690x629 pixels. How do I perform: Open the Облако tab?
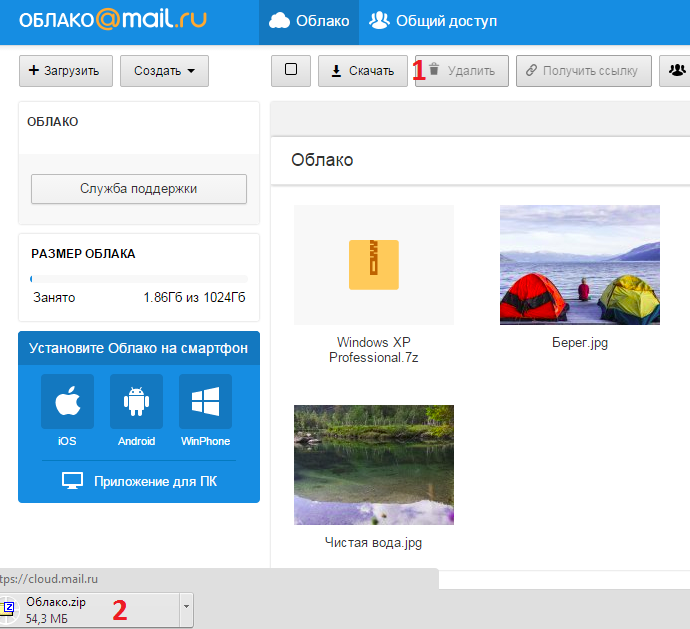pos(309,21)
